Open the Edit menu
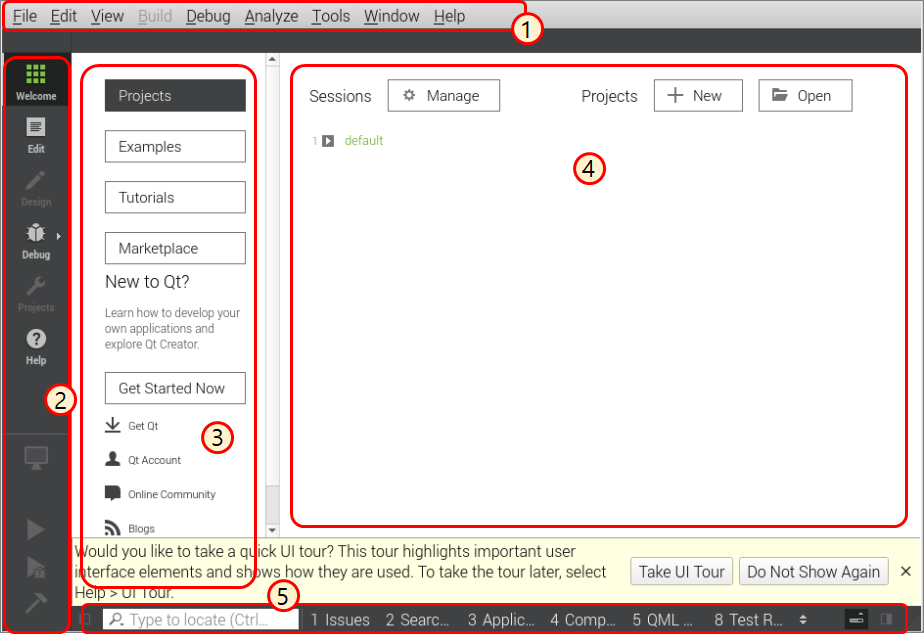Screen dimensions: 924x634 [64, 16]
